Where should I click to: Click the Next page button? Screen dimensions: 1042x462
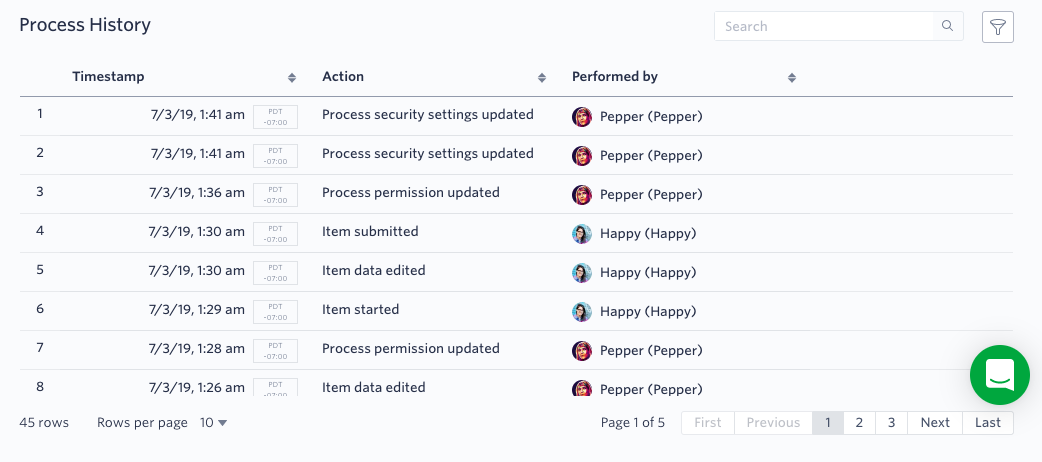935,423
